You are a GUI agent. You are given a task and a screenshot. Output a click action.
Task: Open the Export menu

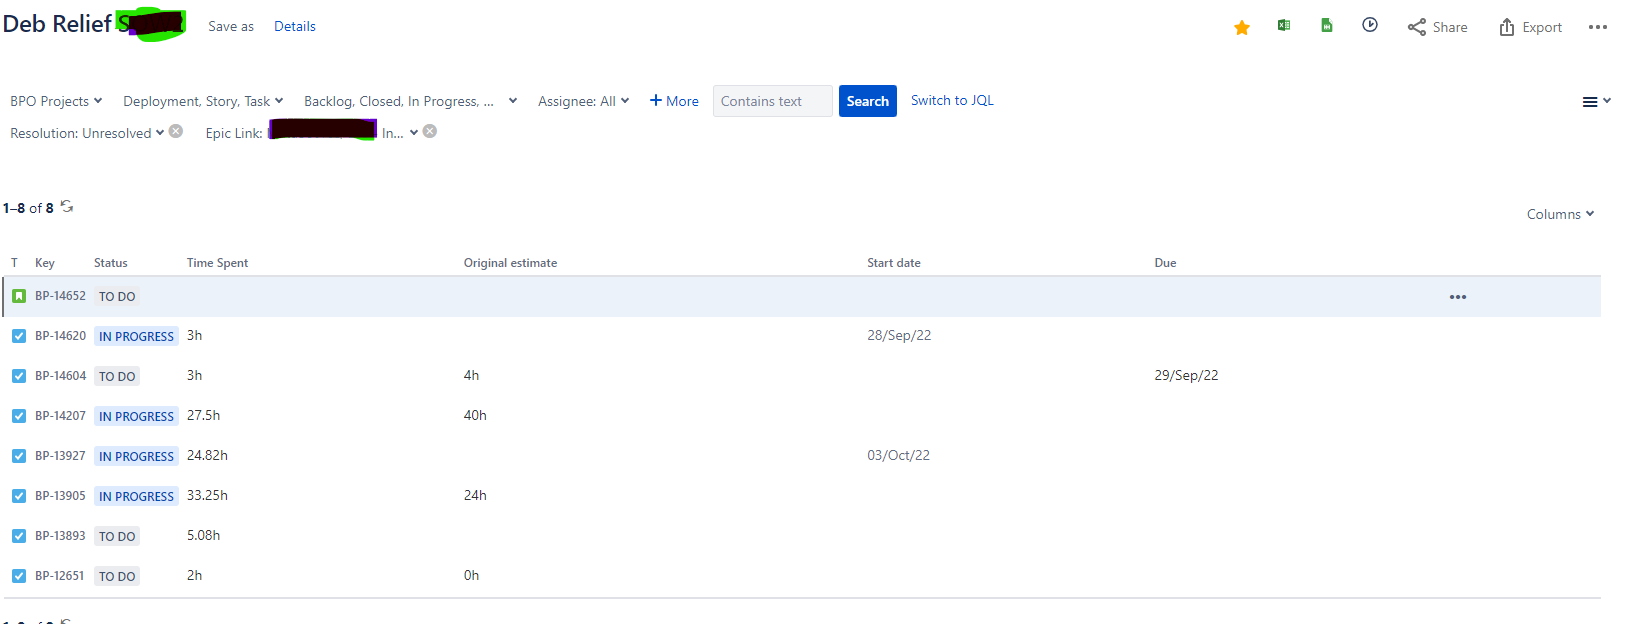click(1530, 27)
